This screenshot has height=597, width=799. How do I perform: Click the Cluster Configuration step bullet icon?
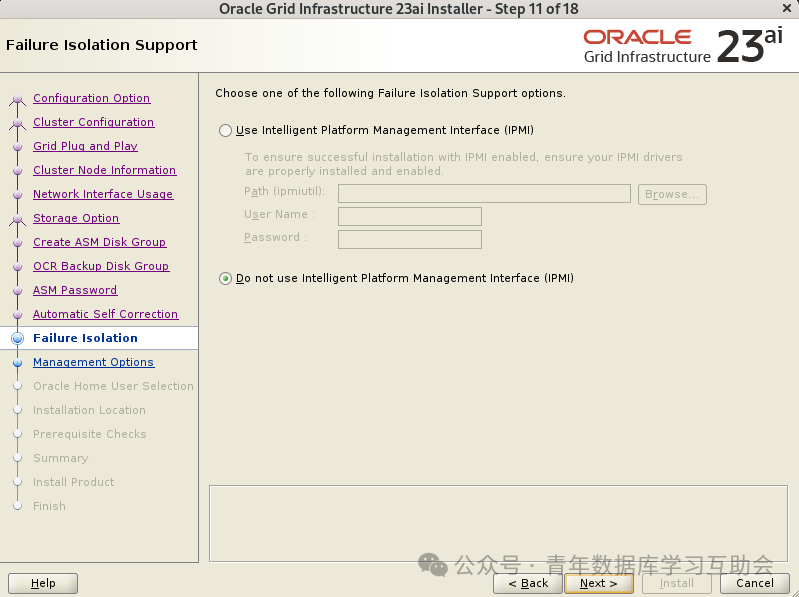coord(18,123)
